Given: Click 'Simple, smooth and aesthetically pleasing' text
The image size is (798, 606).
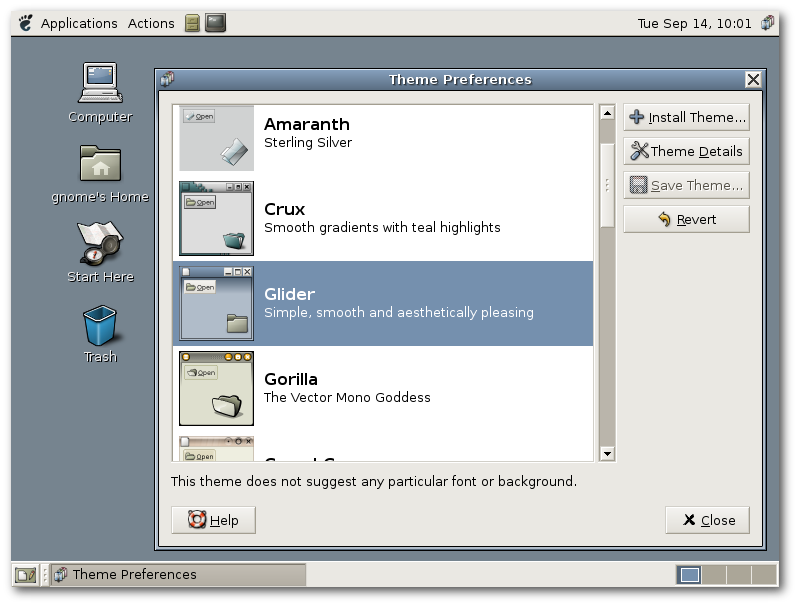Looking at the screenshot, I should pos(399,312).
